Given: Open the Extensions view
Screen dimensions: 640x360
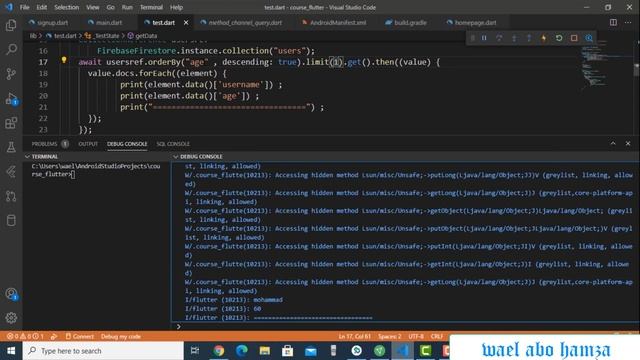Looking at the screenshot, I should tap(11, 123).
